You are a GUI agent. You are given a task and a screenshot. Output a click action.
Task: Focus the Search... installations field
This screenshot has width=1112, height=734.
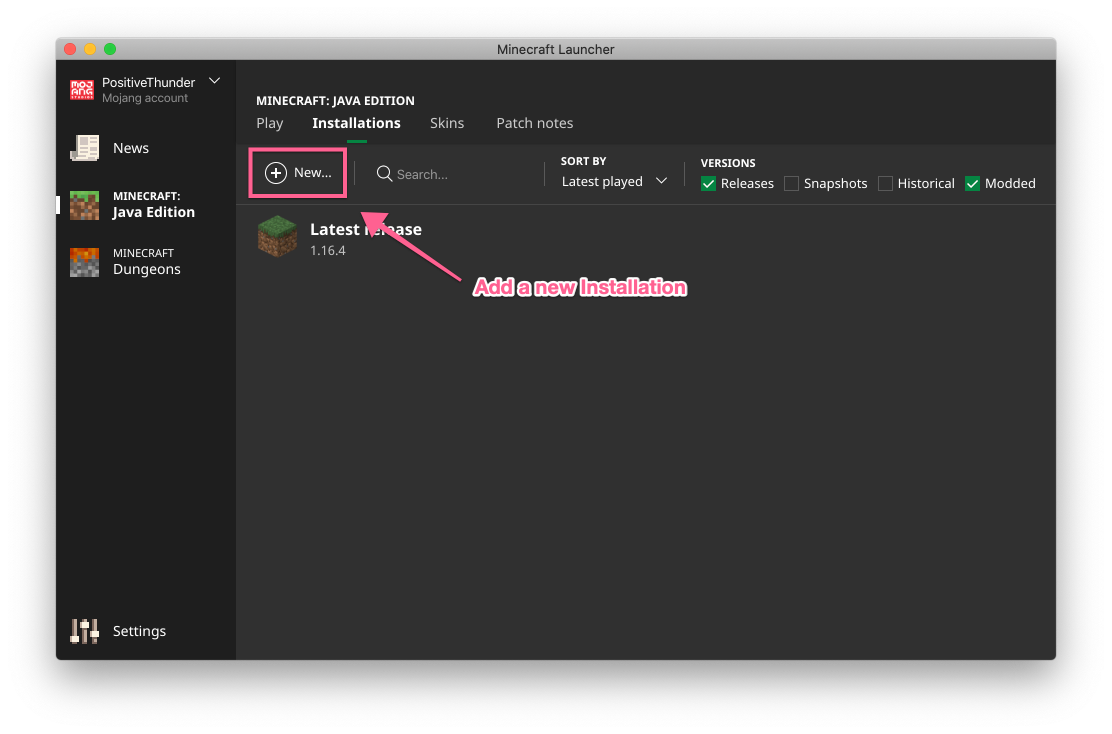point(454,174)
